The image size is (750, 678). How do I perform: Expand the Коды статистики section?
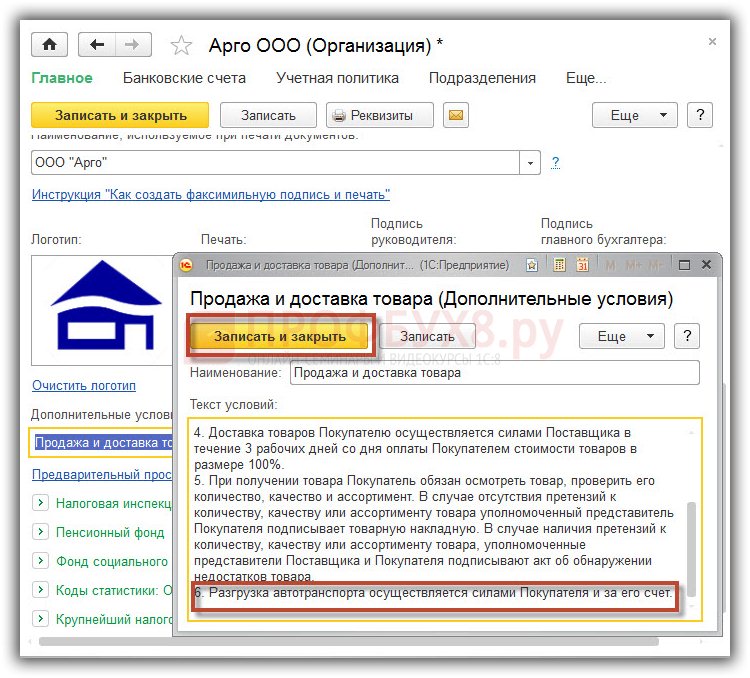pyautogui.click(x=40, y=590)
